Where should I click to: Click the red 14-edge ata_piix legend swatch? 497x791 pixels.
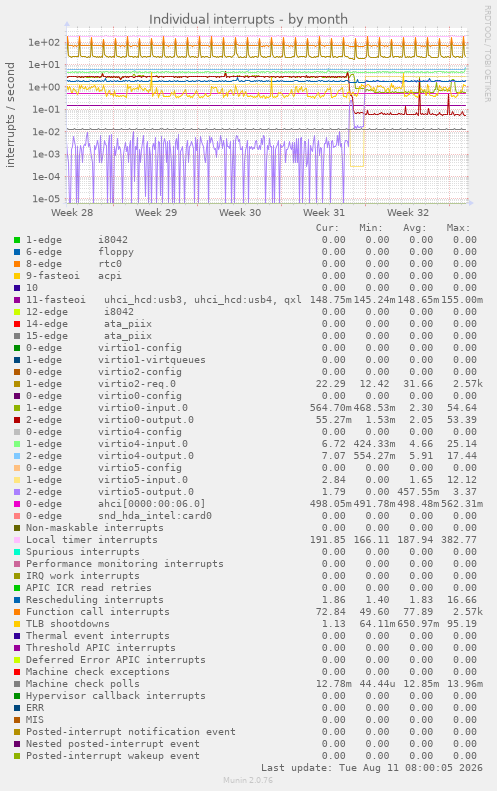click(17, 324)
